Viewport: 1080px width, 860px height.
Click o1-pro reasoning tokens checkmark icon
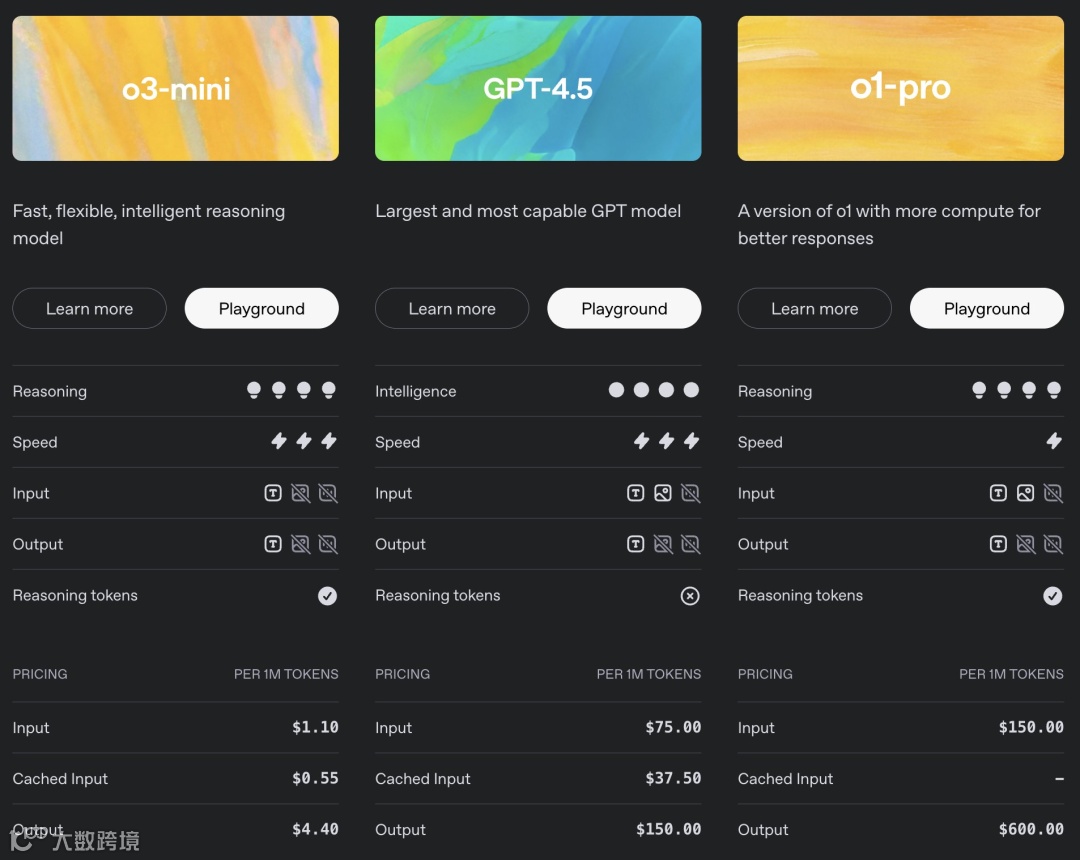click(1052, 596)
